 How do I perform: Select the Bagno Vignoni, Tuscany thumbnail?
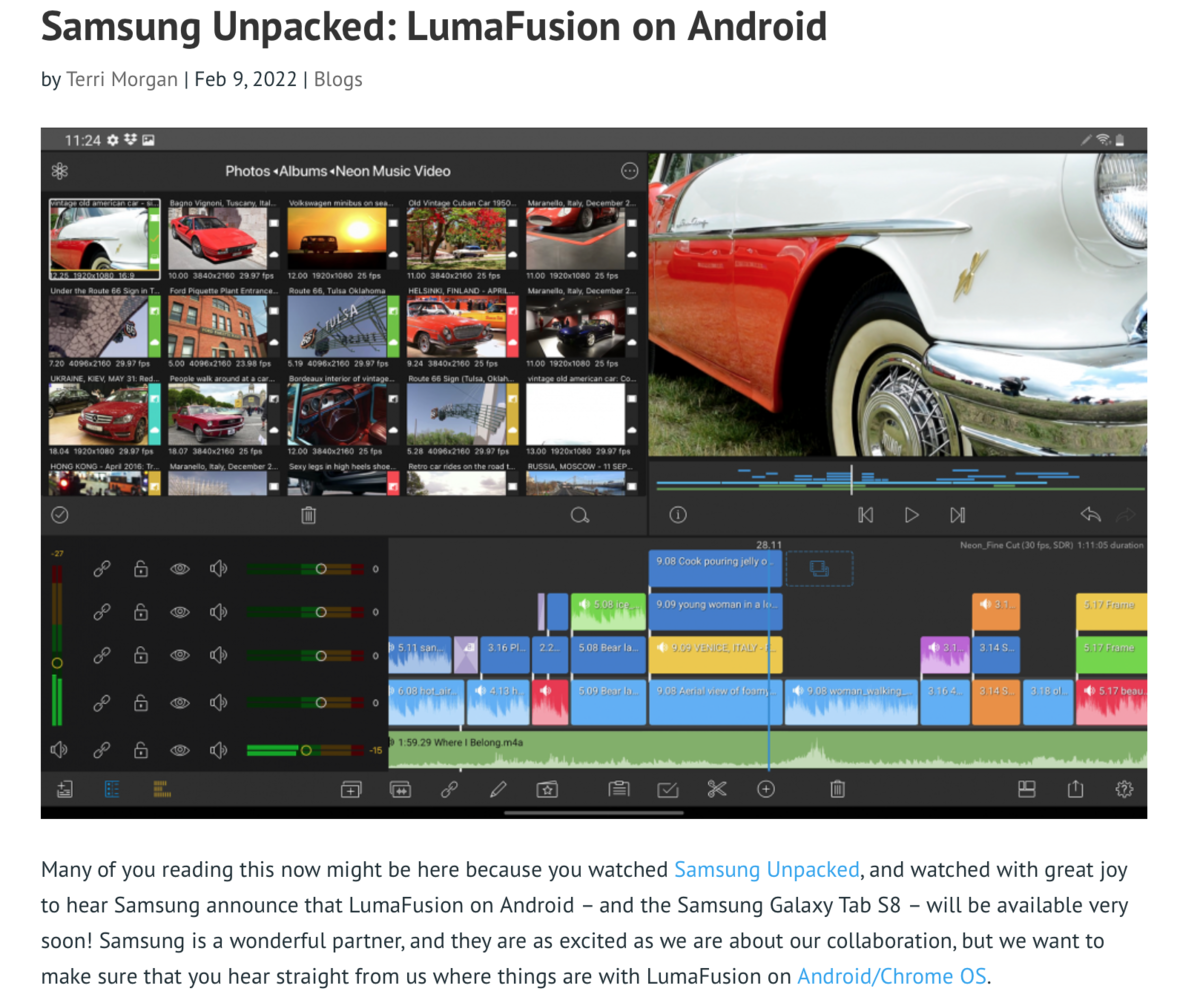220,240
